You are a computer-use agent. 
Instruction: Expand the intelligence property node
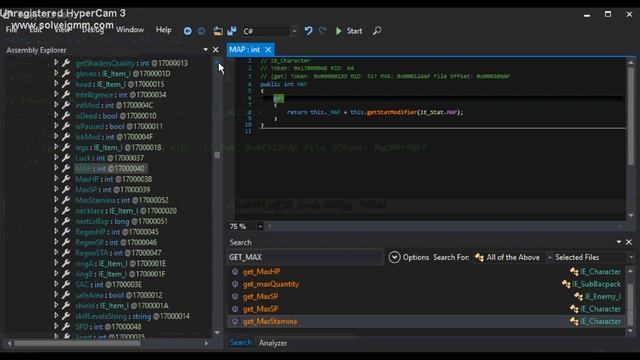56,95
